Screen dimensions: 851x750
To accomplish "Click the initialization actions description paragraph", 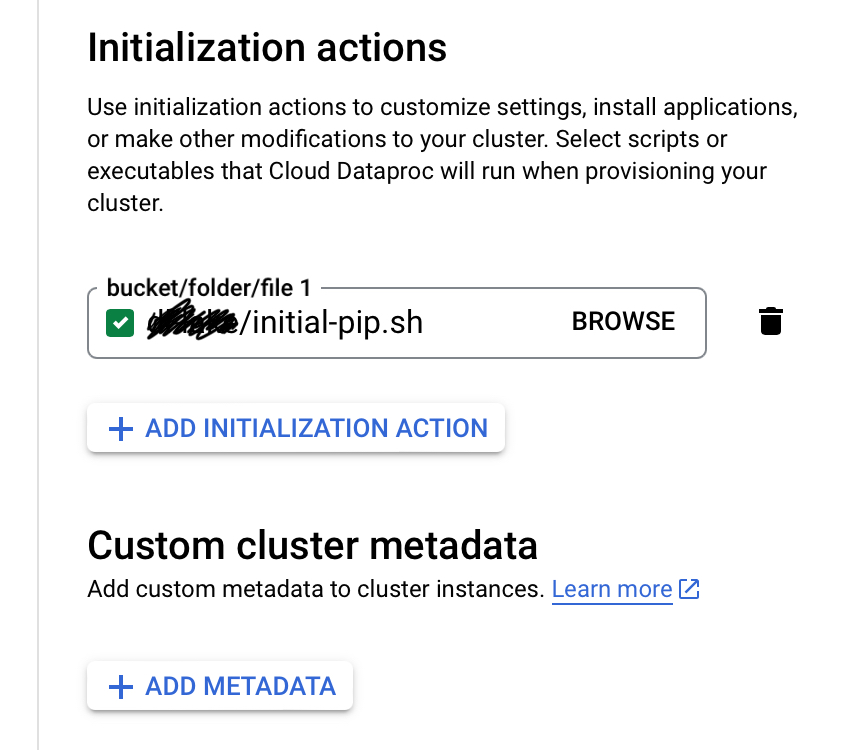I will click(x=440, y=139).
